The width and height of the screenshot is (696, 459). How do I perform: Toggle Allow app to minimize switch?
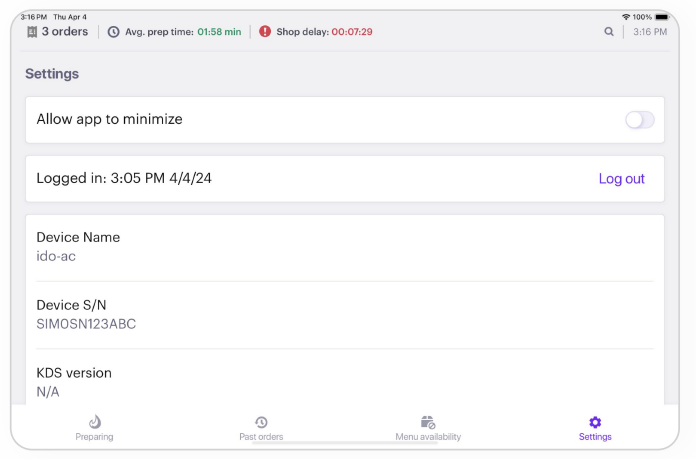(x=640, y=120)
